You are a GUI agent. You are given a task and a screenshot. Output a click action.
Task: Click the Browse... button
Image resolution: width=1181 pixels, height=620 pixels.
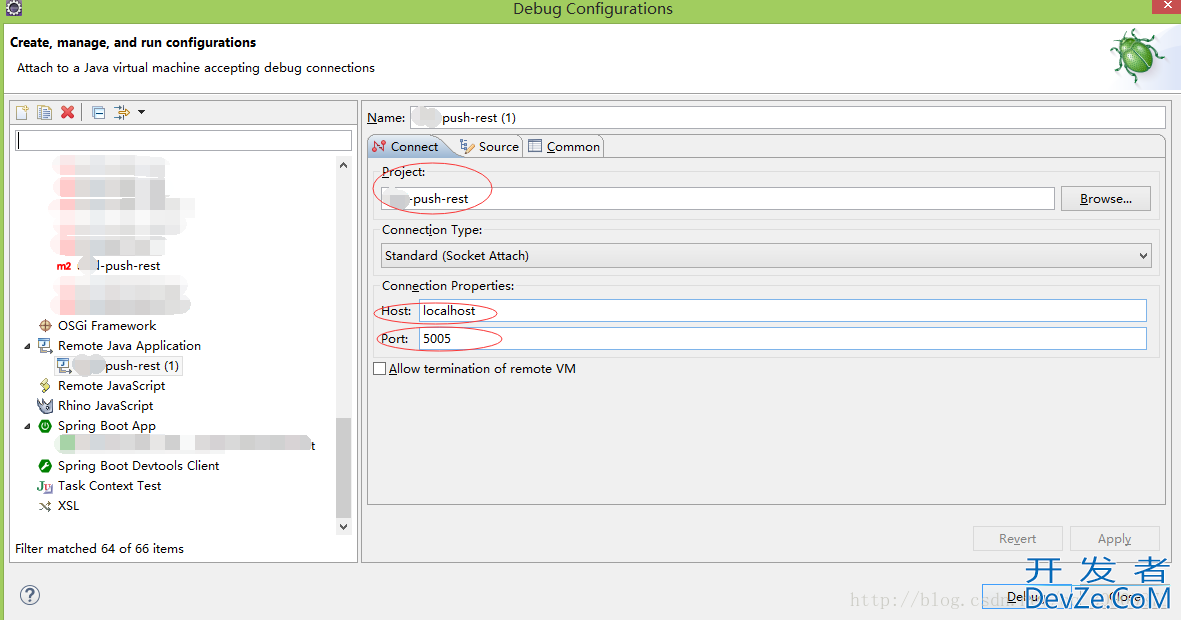coord(1106,199)
